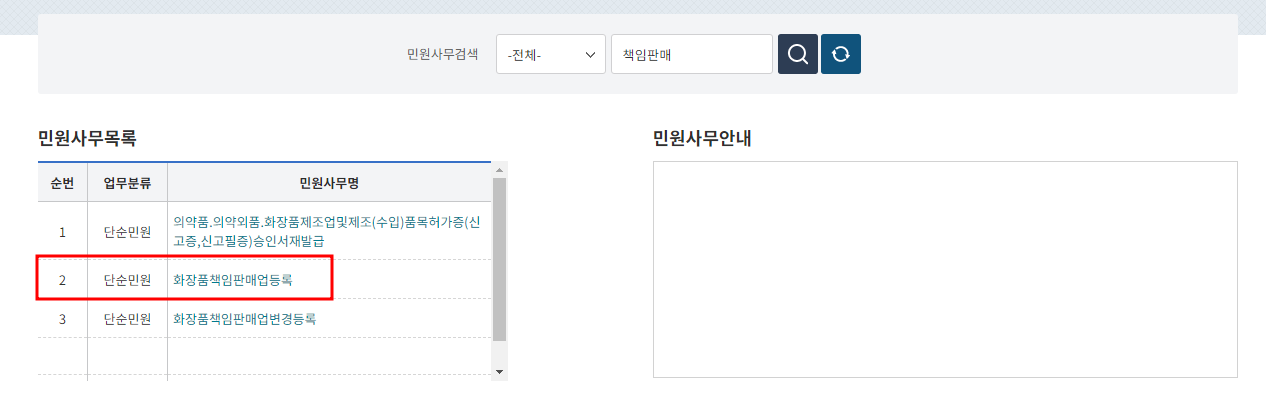1266x411 pixels.
Task: Click the list scrollbar down arrow
Action: [x=500, y=371]
